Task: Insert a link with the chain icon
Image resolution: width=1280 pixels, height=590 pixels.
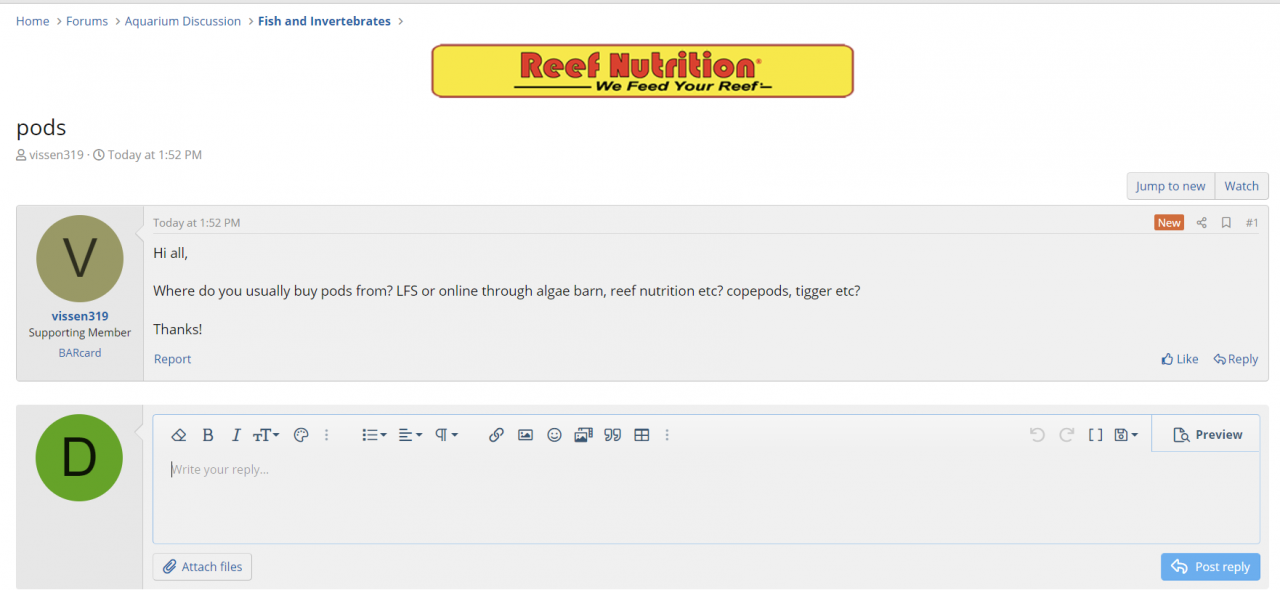Action: pos(496,435)
